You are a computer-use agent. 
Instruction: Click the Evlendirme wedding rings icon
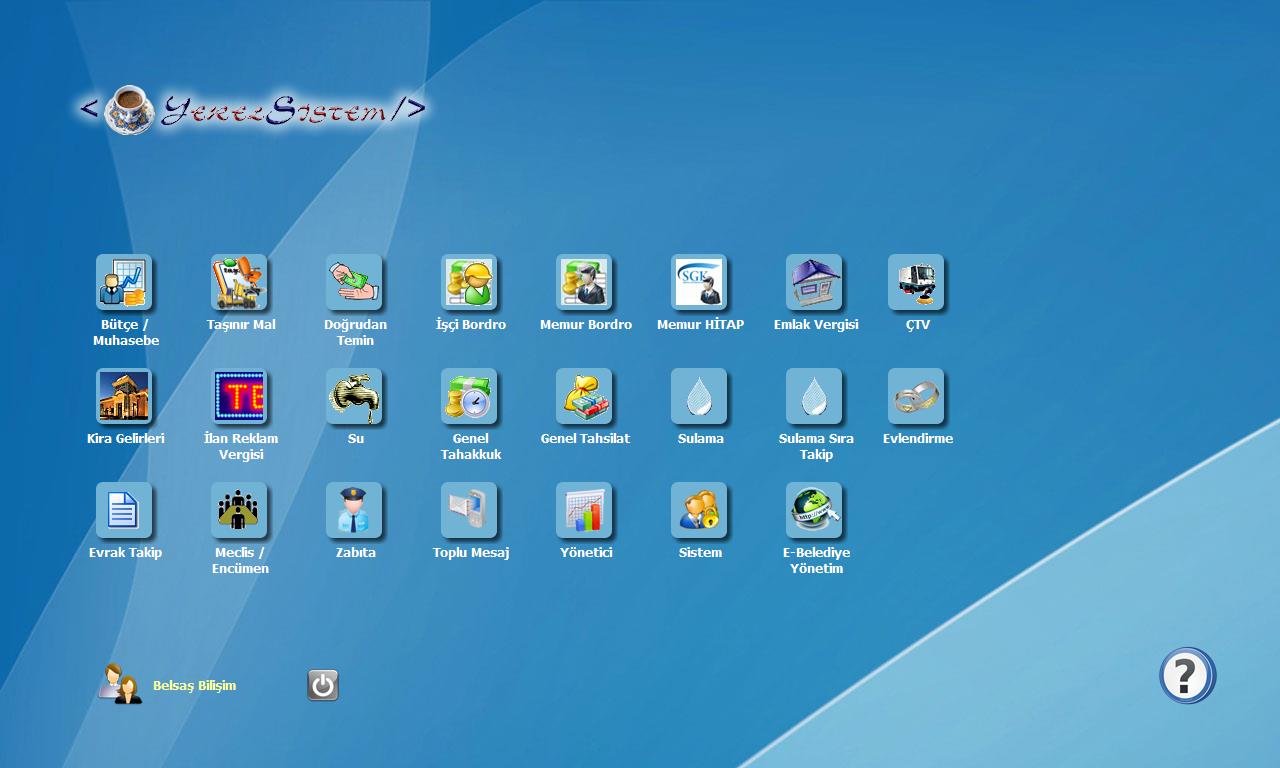point(916,396)
